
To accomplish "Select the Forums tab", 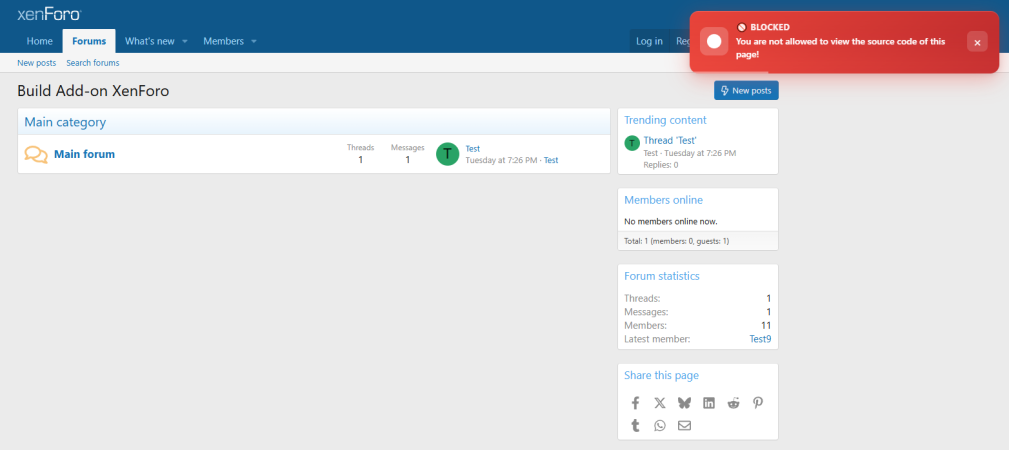I will click(89, 41).
